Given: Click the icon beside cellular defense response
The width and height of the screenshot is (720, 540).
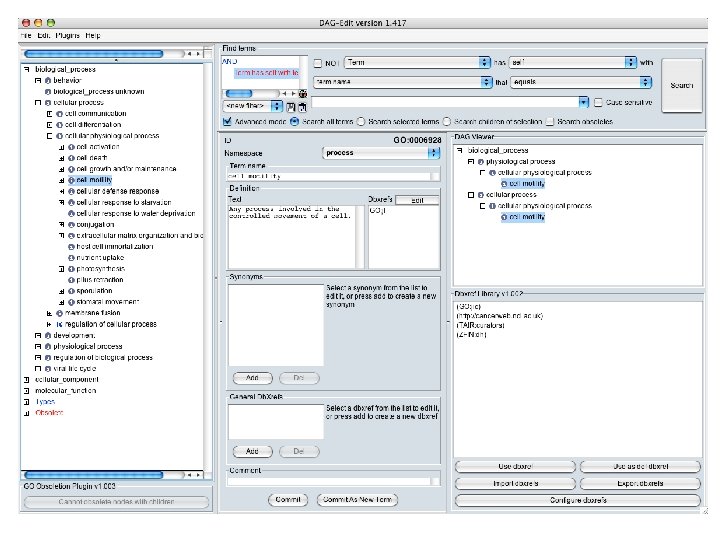Looking at the screenshot, I should pos(71,191).
